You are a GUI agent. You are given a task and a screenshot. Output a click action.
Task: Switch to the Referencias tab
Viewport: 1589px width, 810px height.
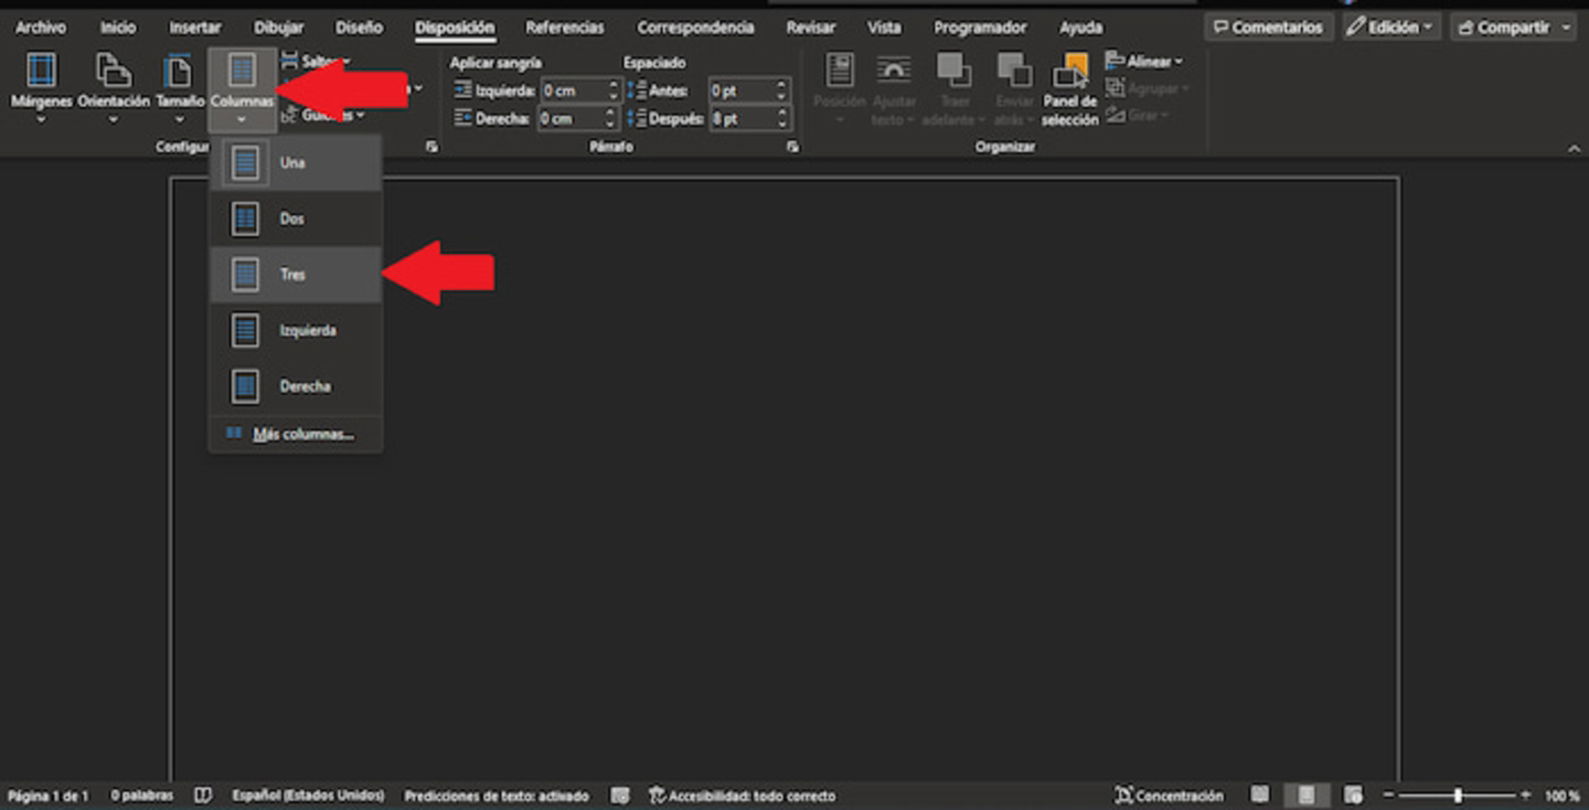(565, 27)
